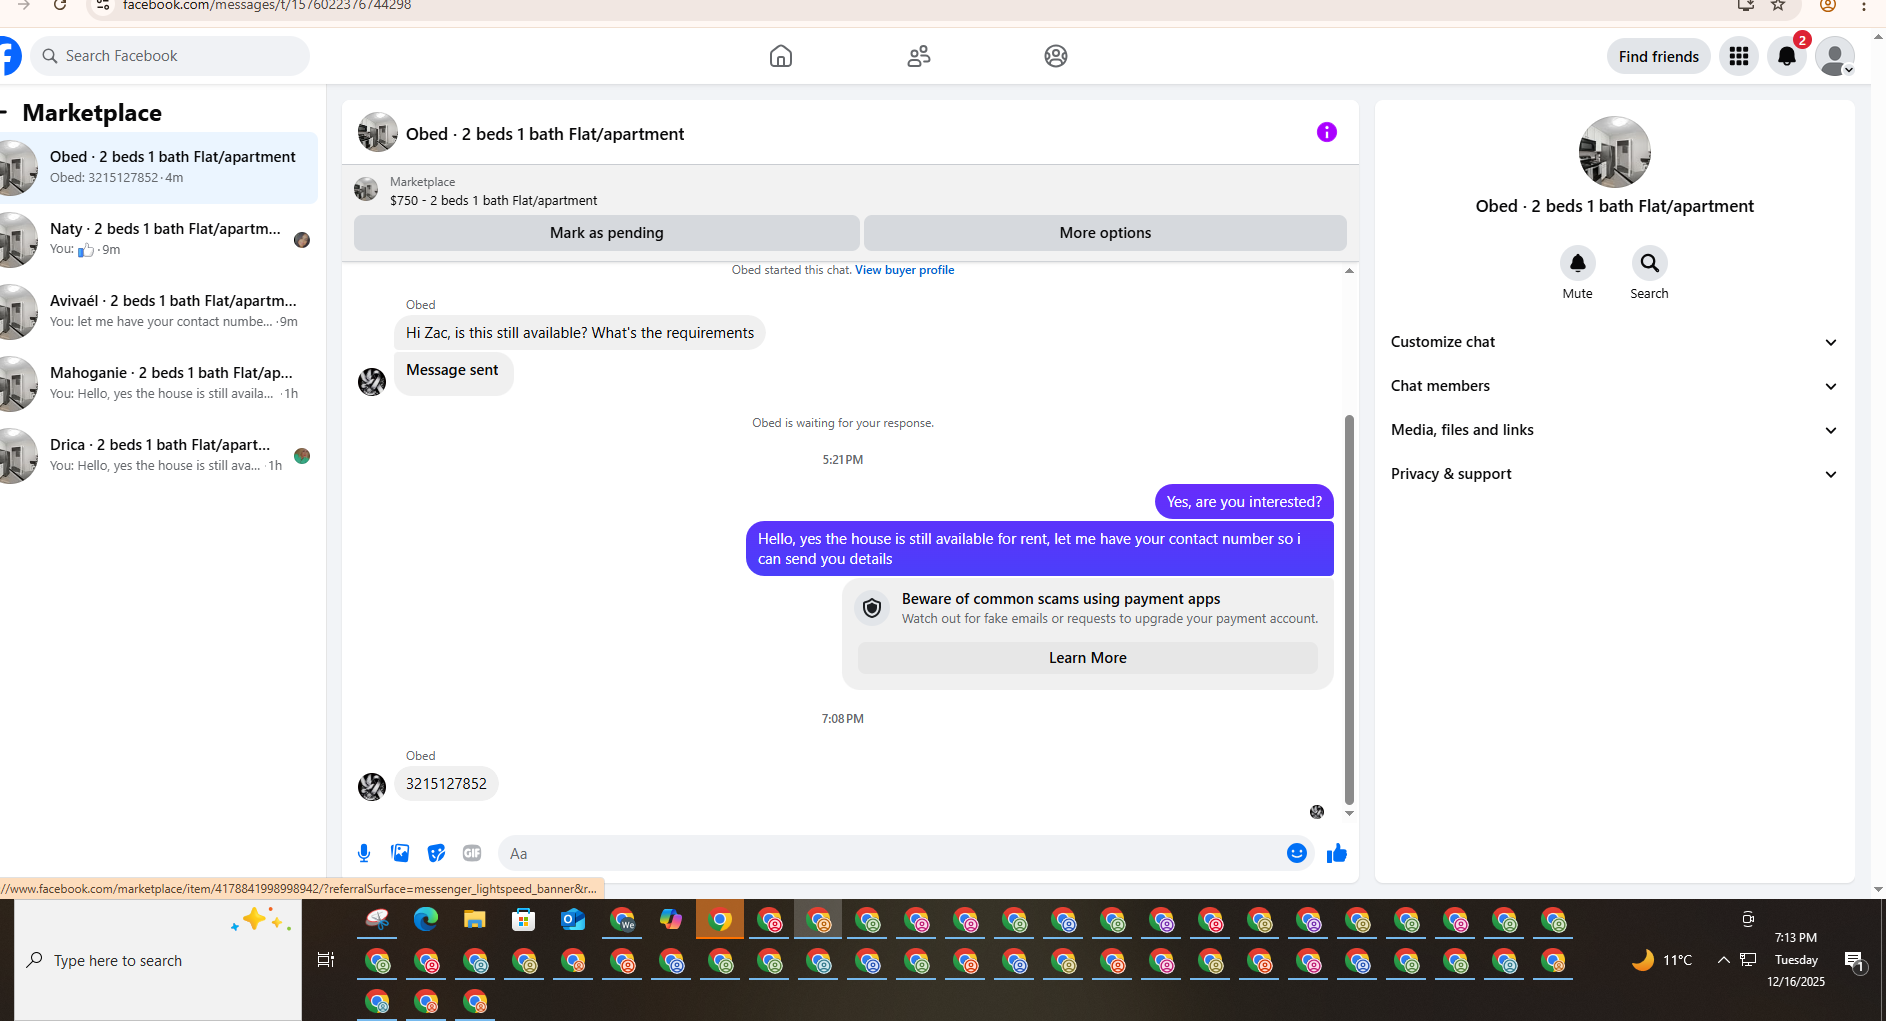
Task: Open the Mahoganie conversation
Action: pyautogui.click(x=159, y=384)
